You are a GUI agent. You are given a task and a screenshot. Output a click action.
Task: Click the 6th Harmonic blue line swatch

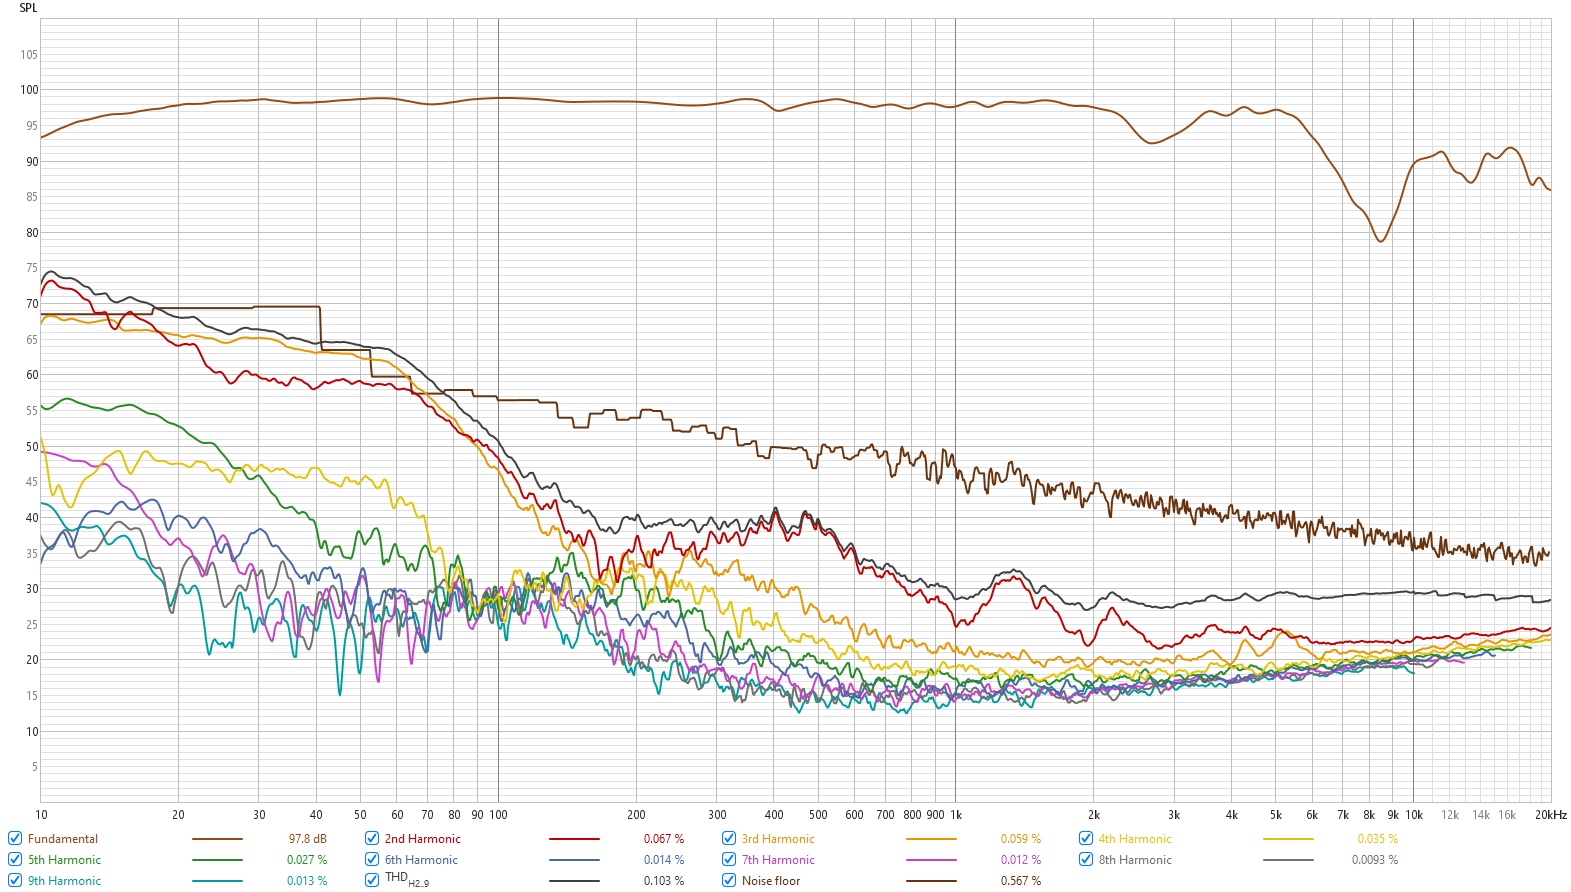[x=574, y=860]
